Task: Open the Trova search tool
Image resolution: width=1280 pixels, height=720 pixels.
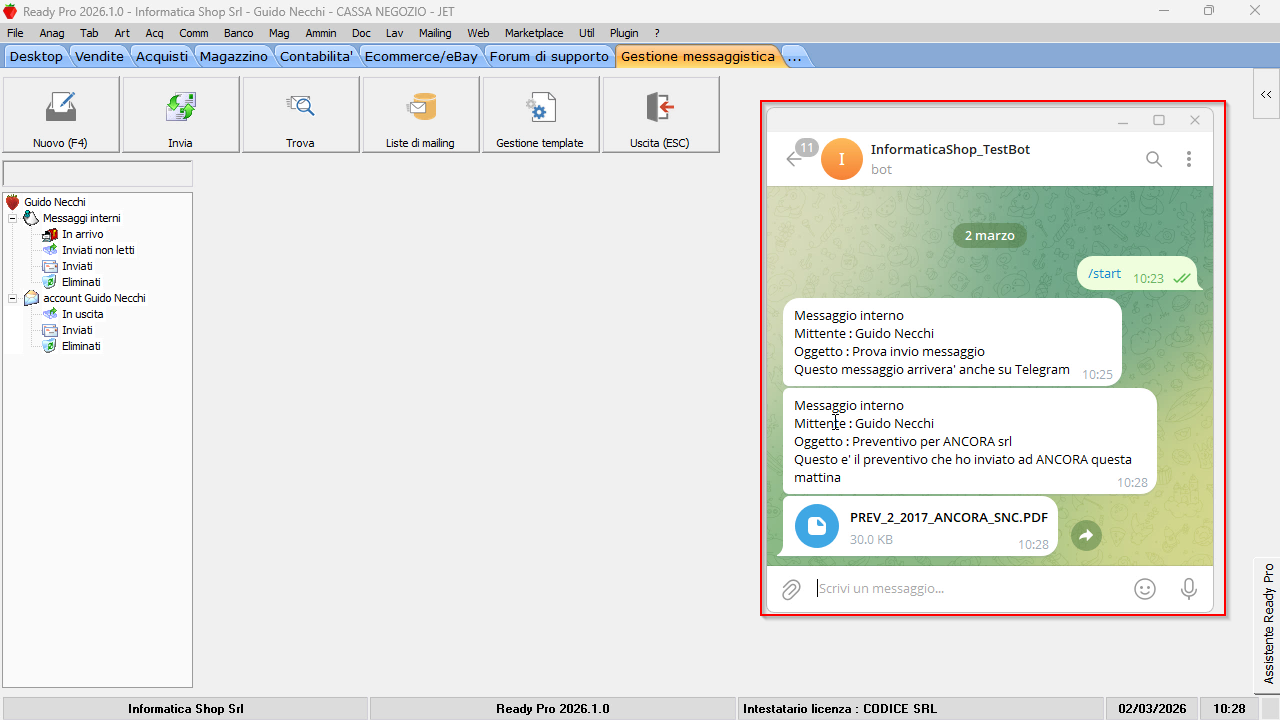Action: (x=300, y=107)
